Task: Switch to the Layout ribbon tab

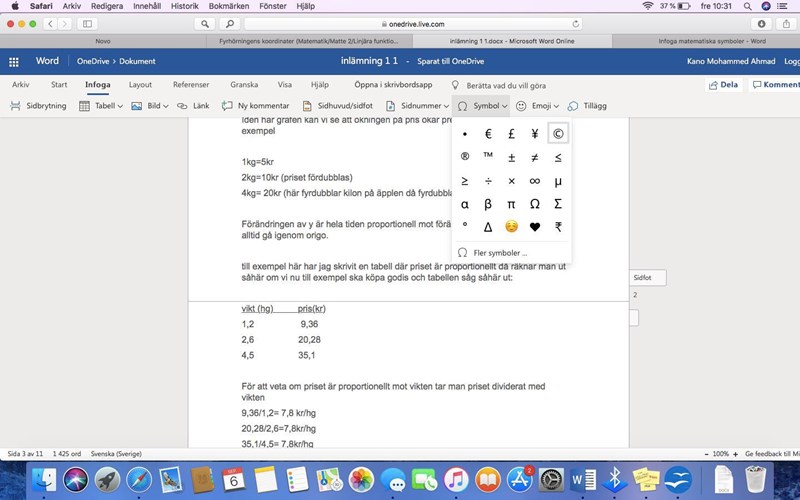Action: (140, 85)
